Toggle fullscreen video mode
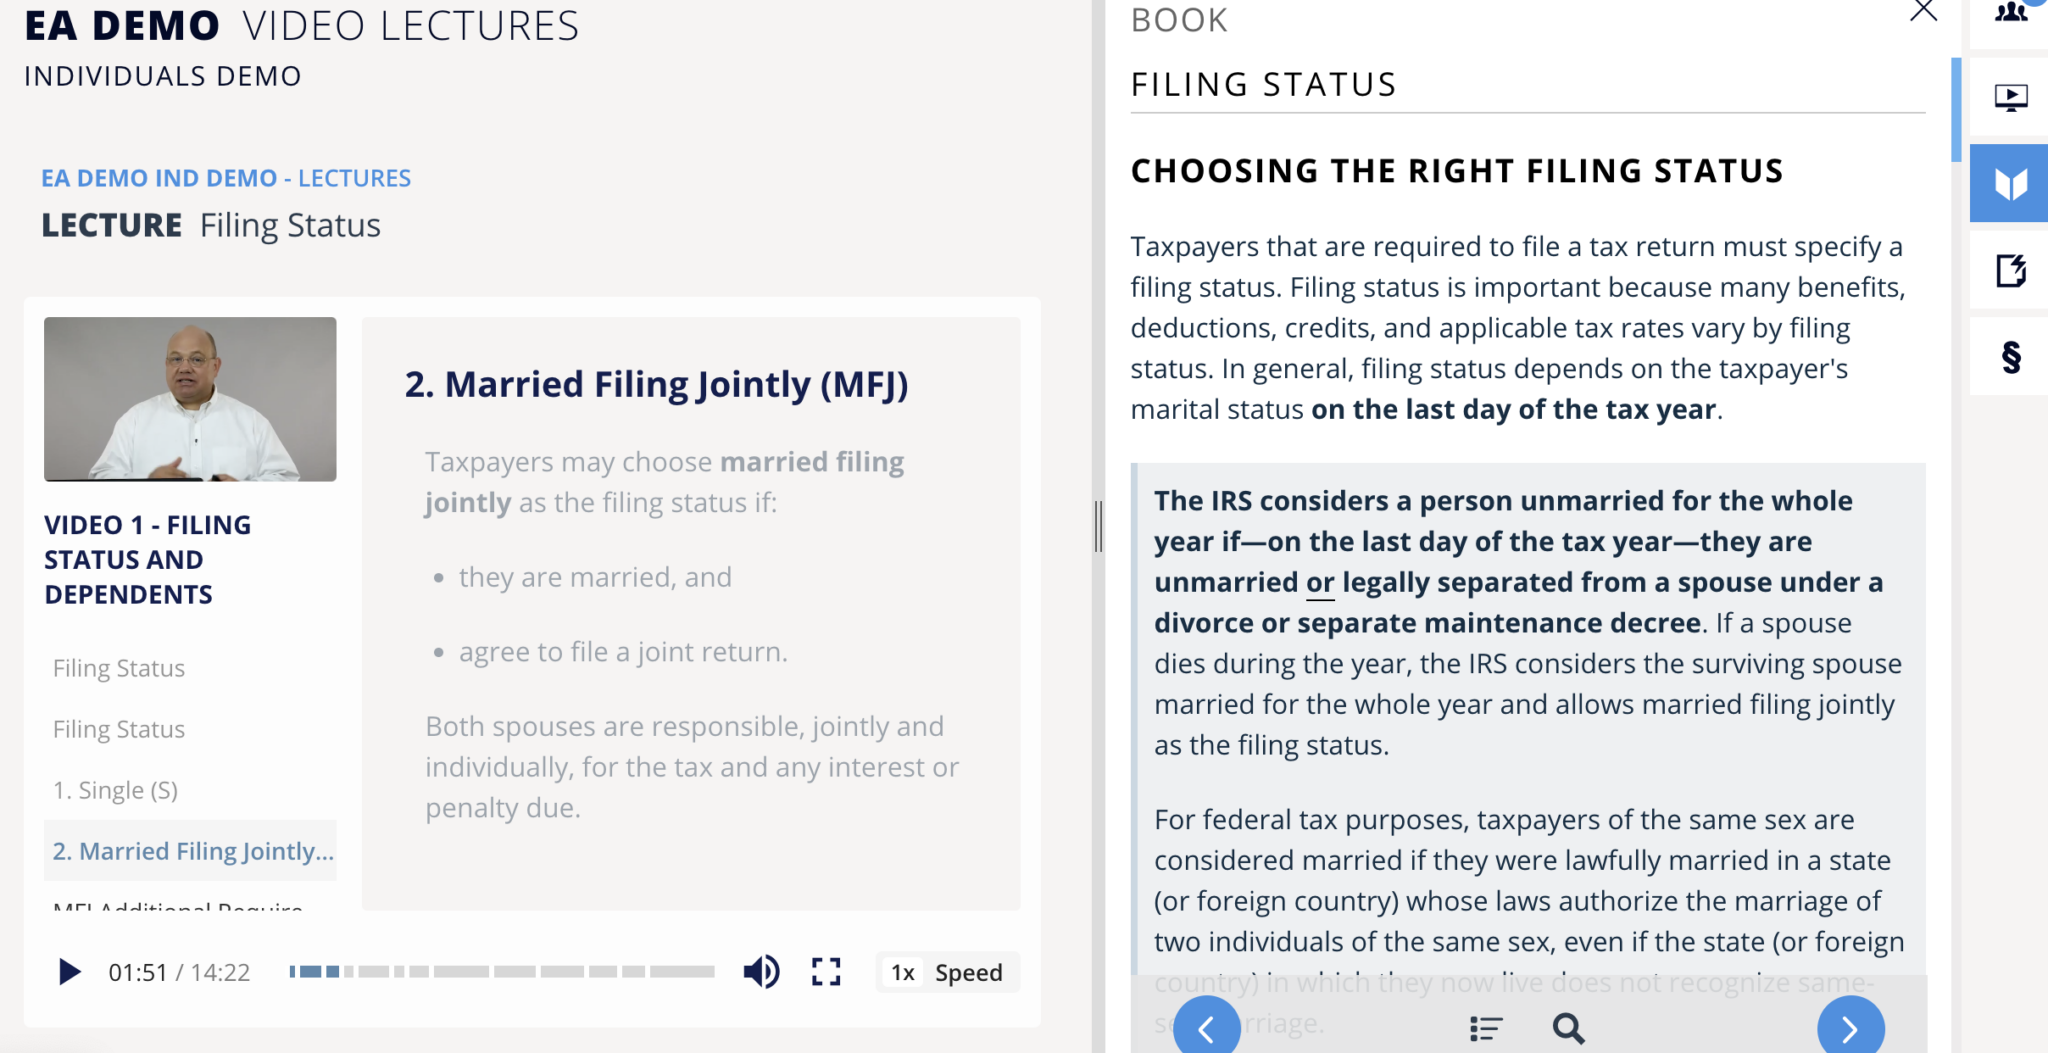This screenshot has height=1053, width=2048. tap(826, 972)
